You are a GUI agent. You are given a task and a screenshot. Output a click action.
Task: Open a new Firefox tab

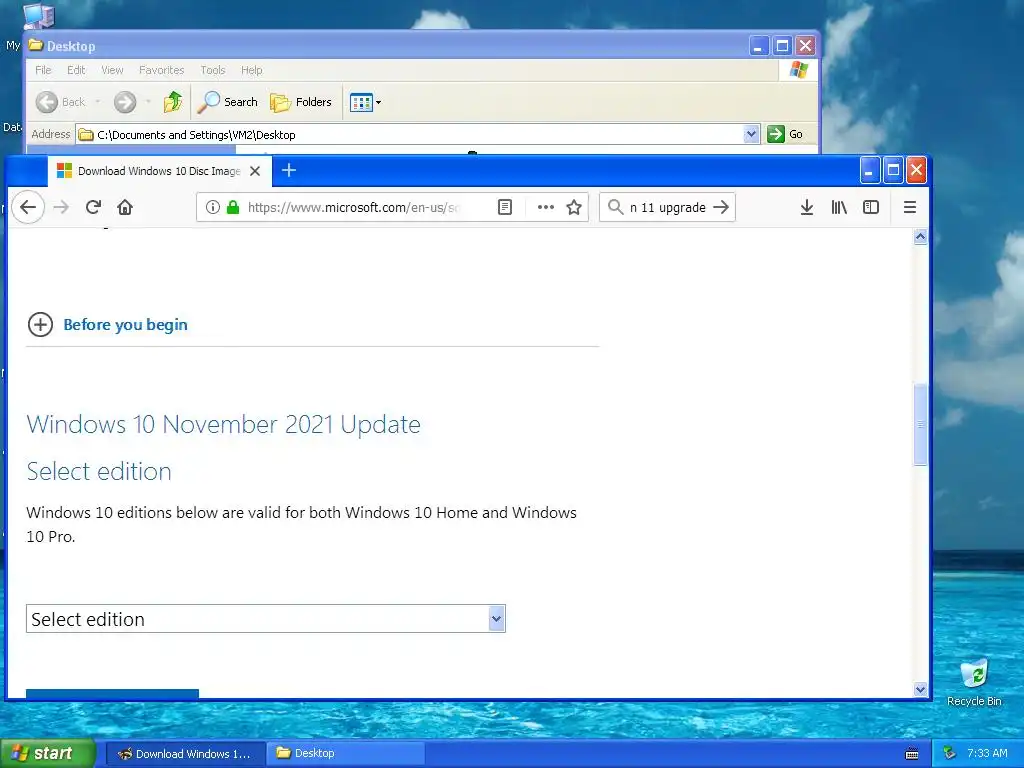point(289,170)
